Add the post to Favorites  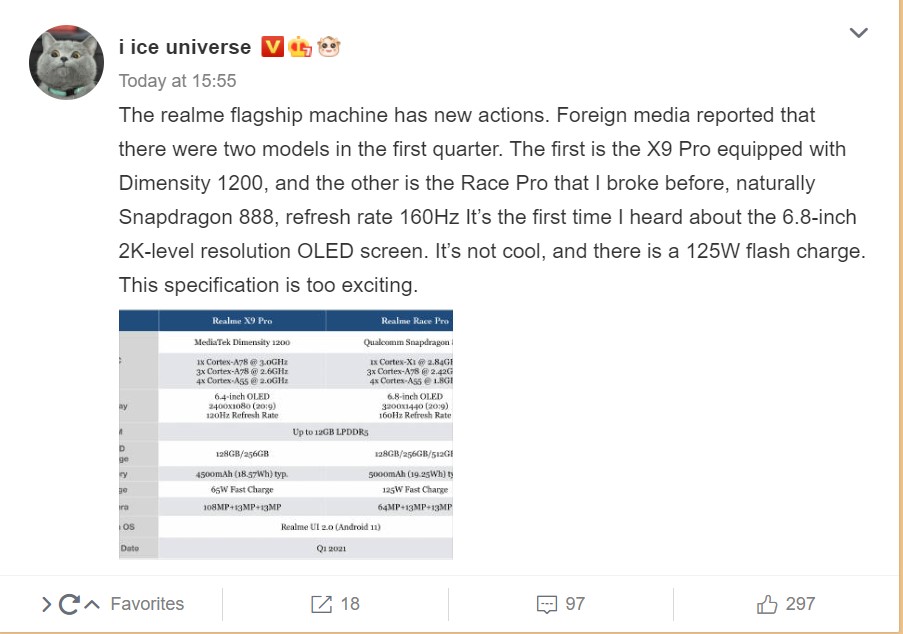(x=147, y=603)
